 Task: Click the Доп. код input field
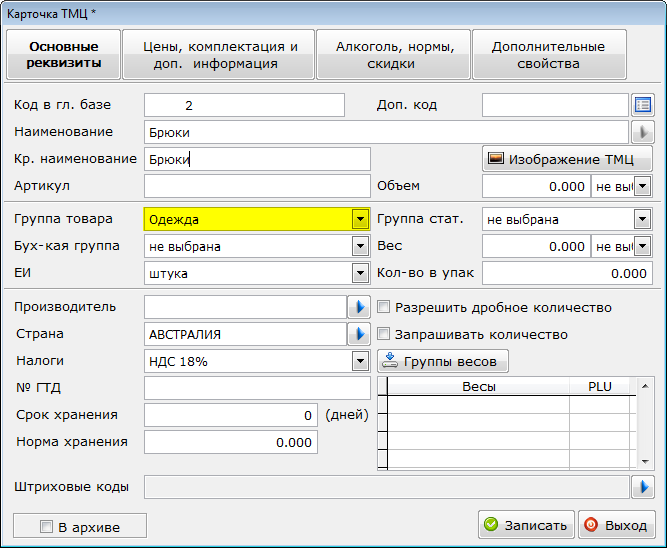click(555, 105)
